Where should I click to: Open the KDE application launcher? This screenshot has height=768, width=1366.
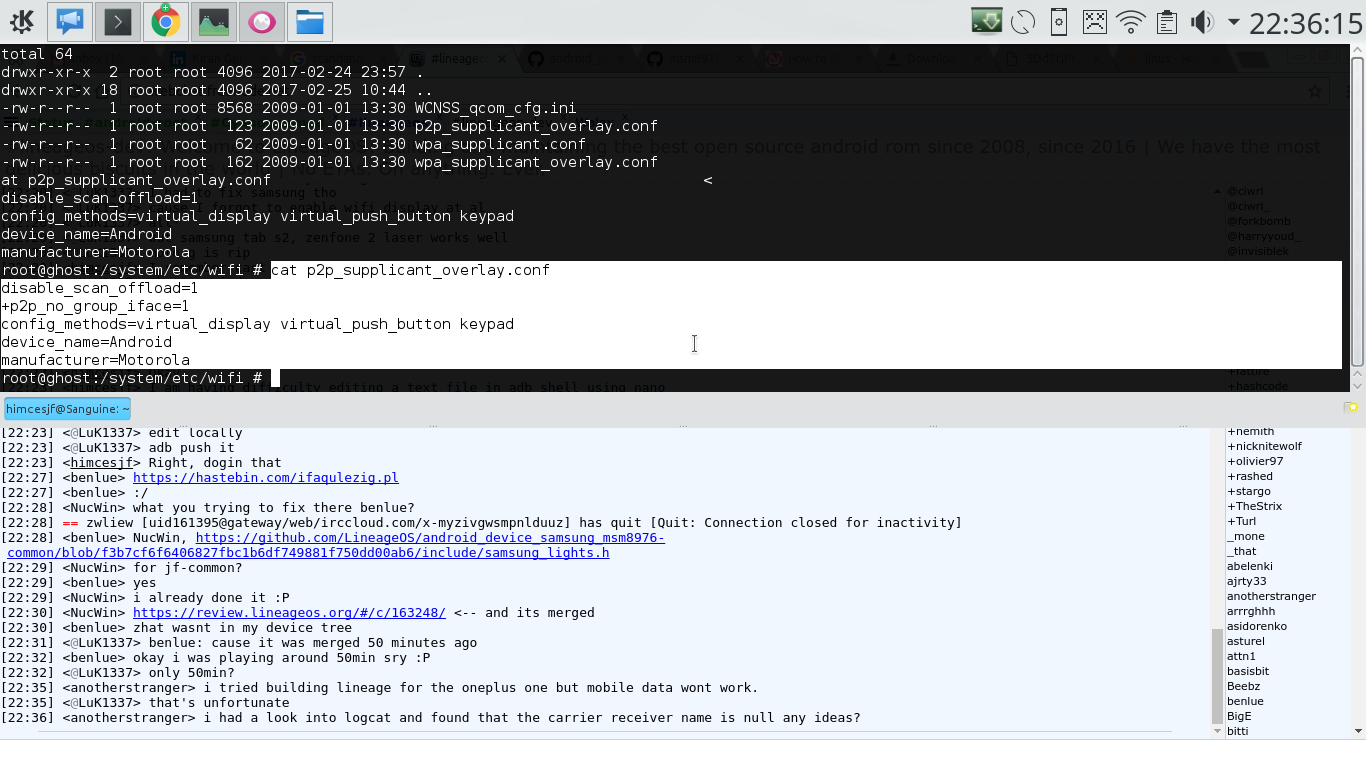point(21,21)
